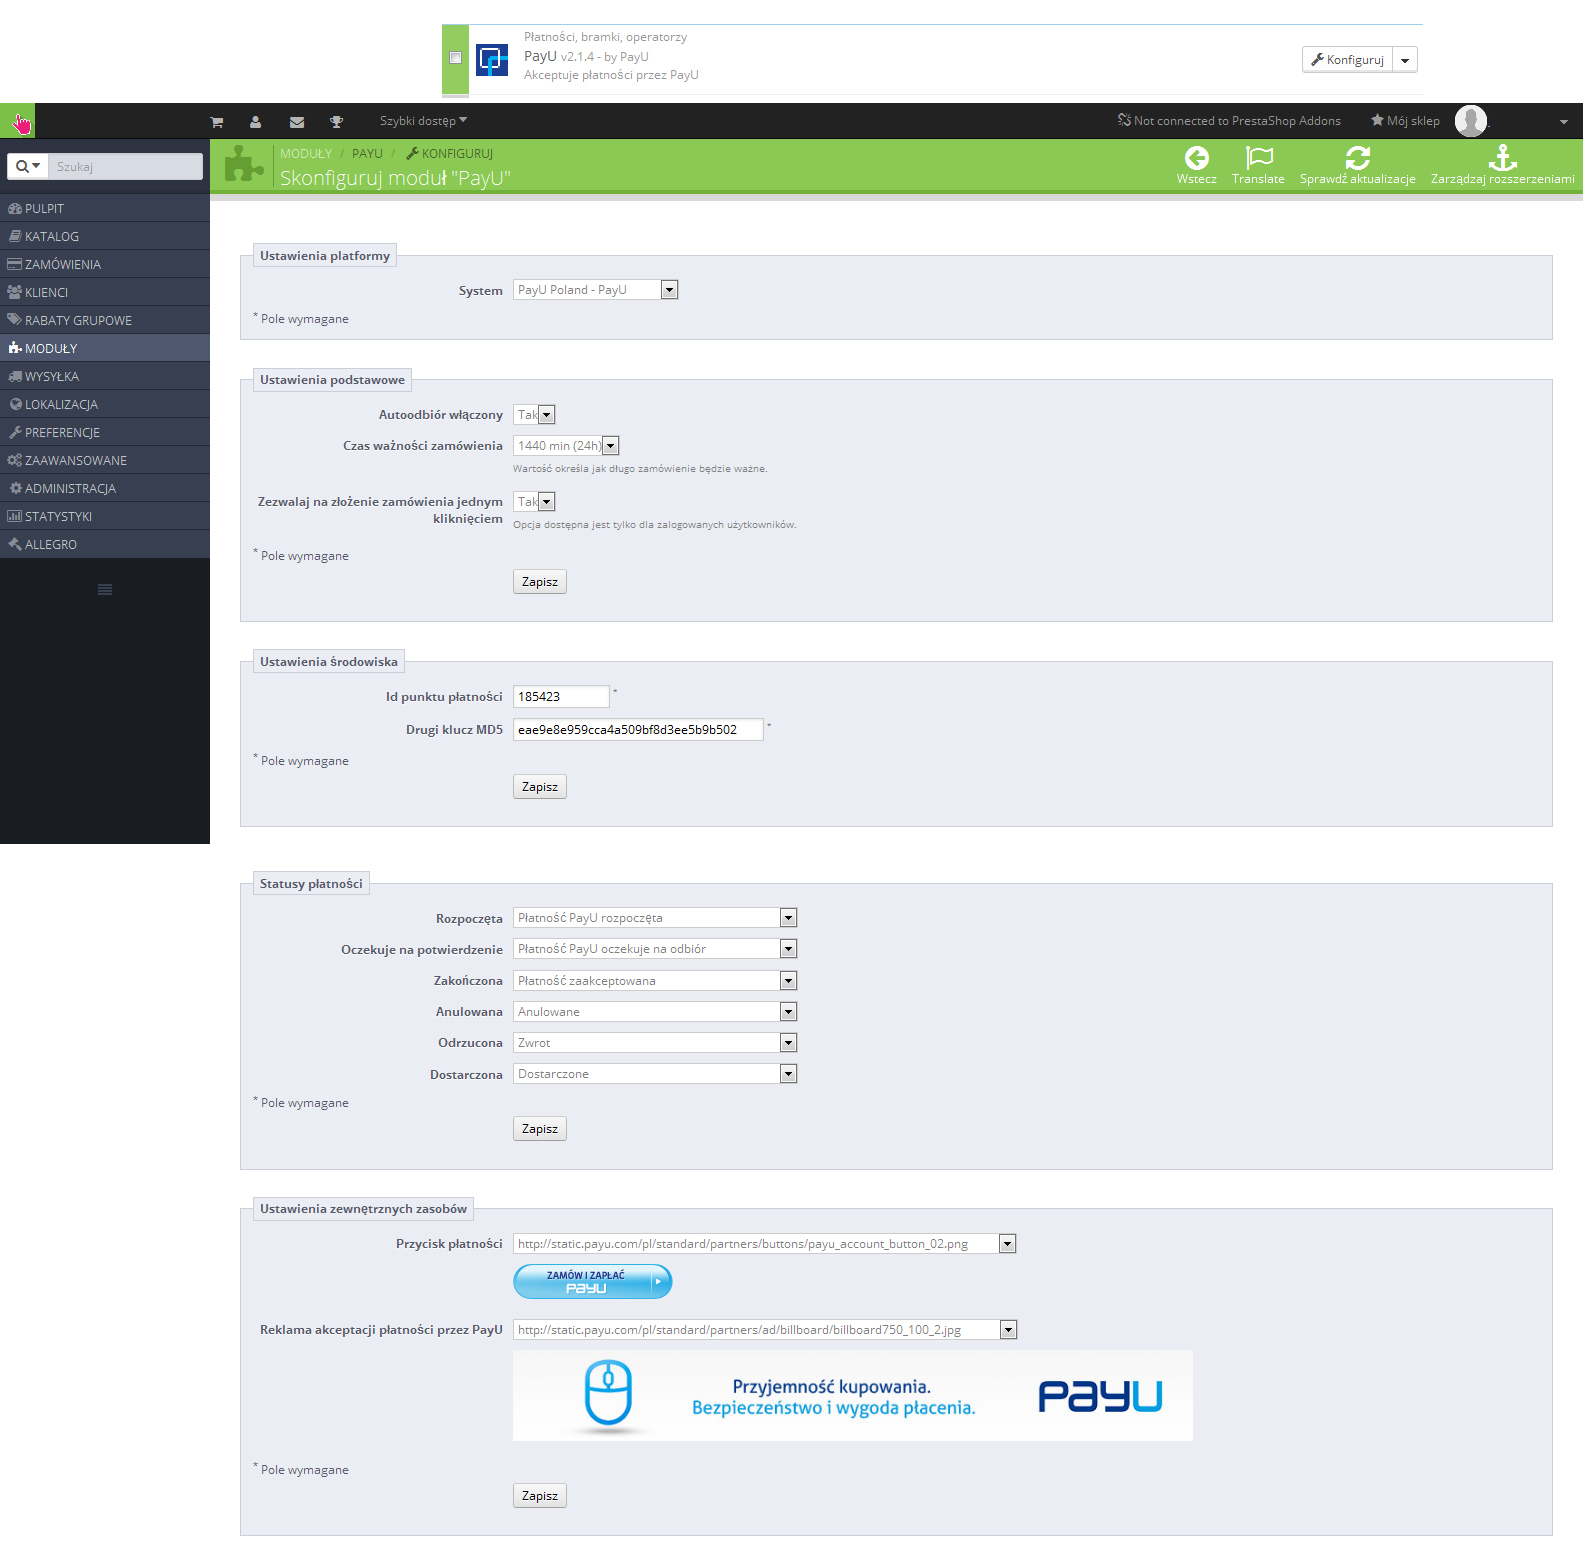1583x1550 pixels.
Task: Open the Przycisk płatności URL dropdown
Action: pos(765,1244)
